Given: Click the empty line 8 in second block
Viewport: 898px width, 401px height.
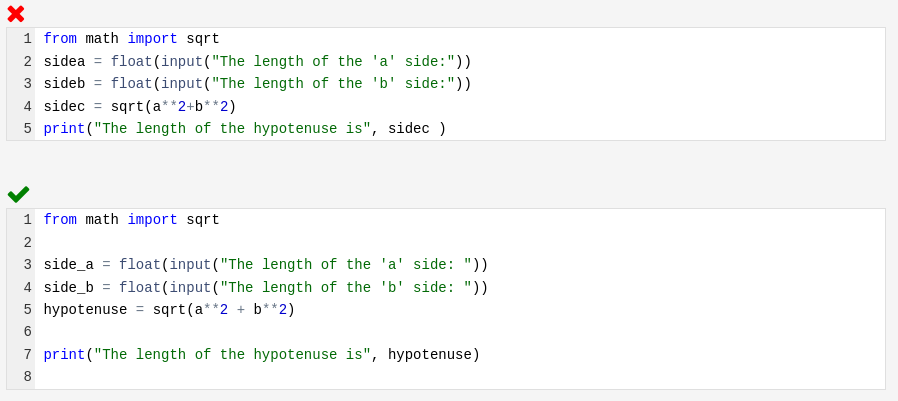Looking at the screenshot, I should pos(460,376).
